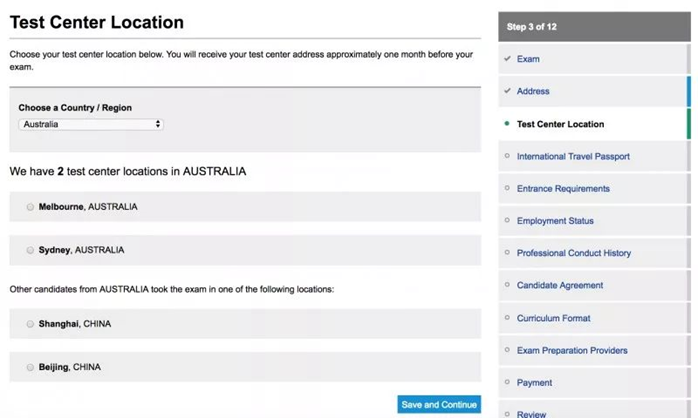Select the Sydney, Australia radio button

(30, 250)
